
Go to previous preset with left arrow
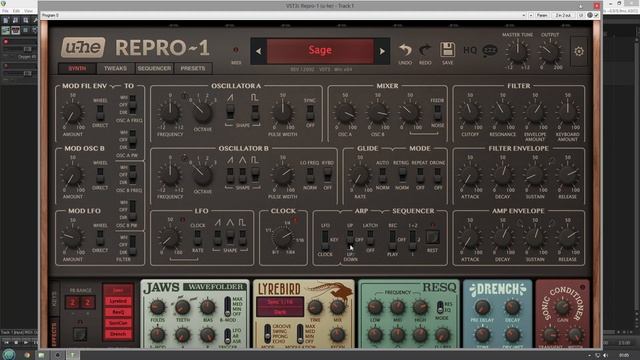coord(258,51)
